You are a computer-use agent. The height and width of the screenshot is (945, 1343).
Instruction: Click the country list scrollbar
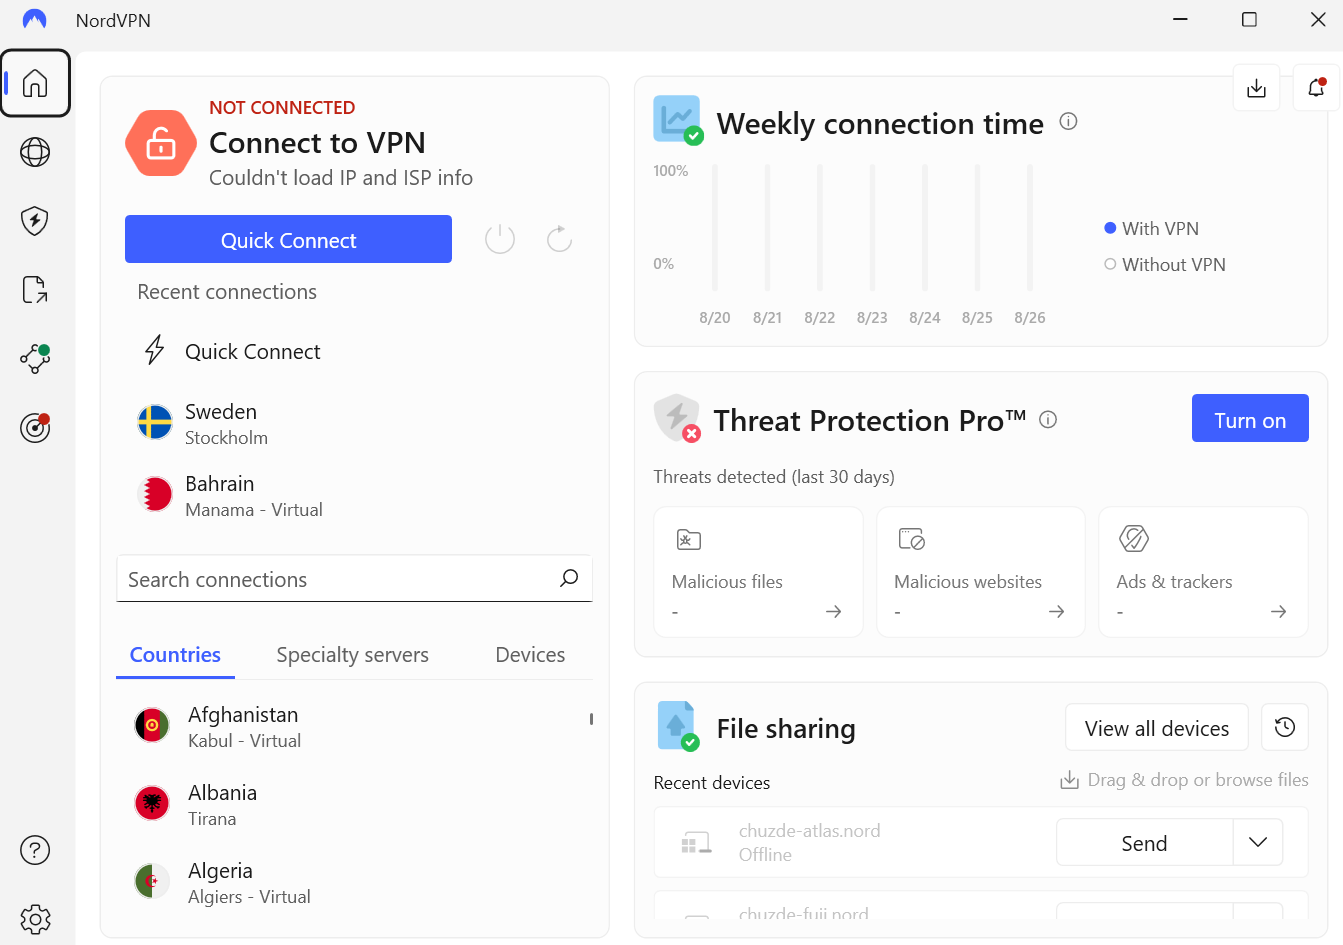(591, 718)
